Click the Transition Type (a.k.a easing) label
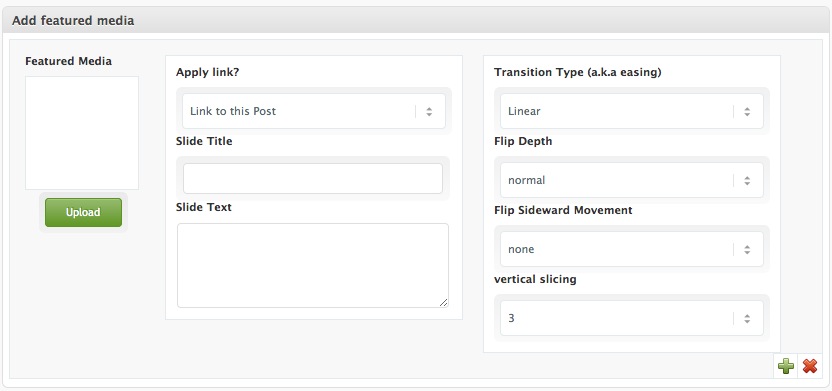Screen dimensions: 832x391 (x=578, y=72)
